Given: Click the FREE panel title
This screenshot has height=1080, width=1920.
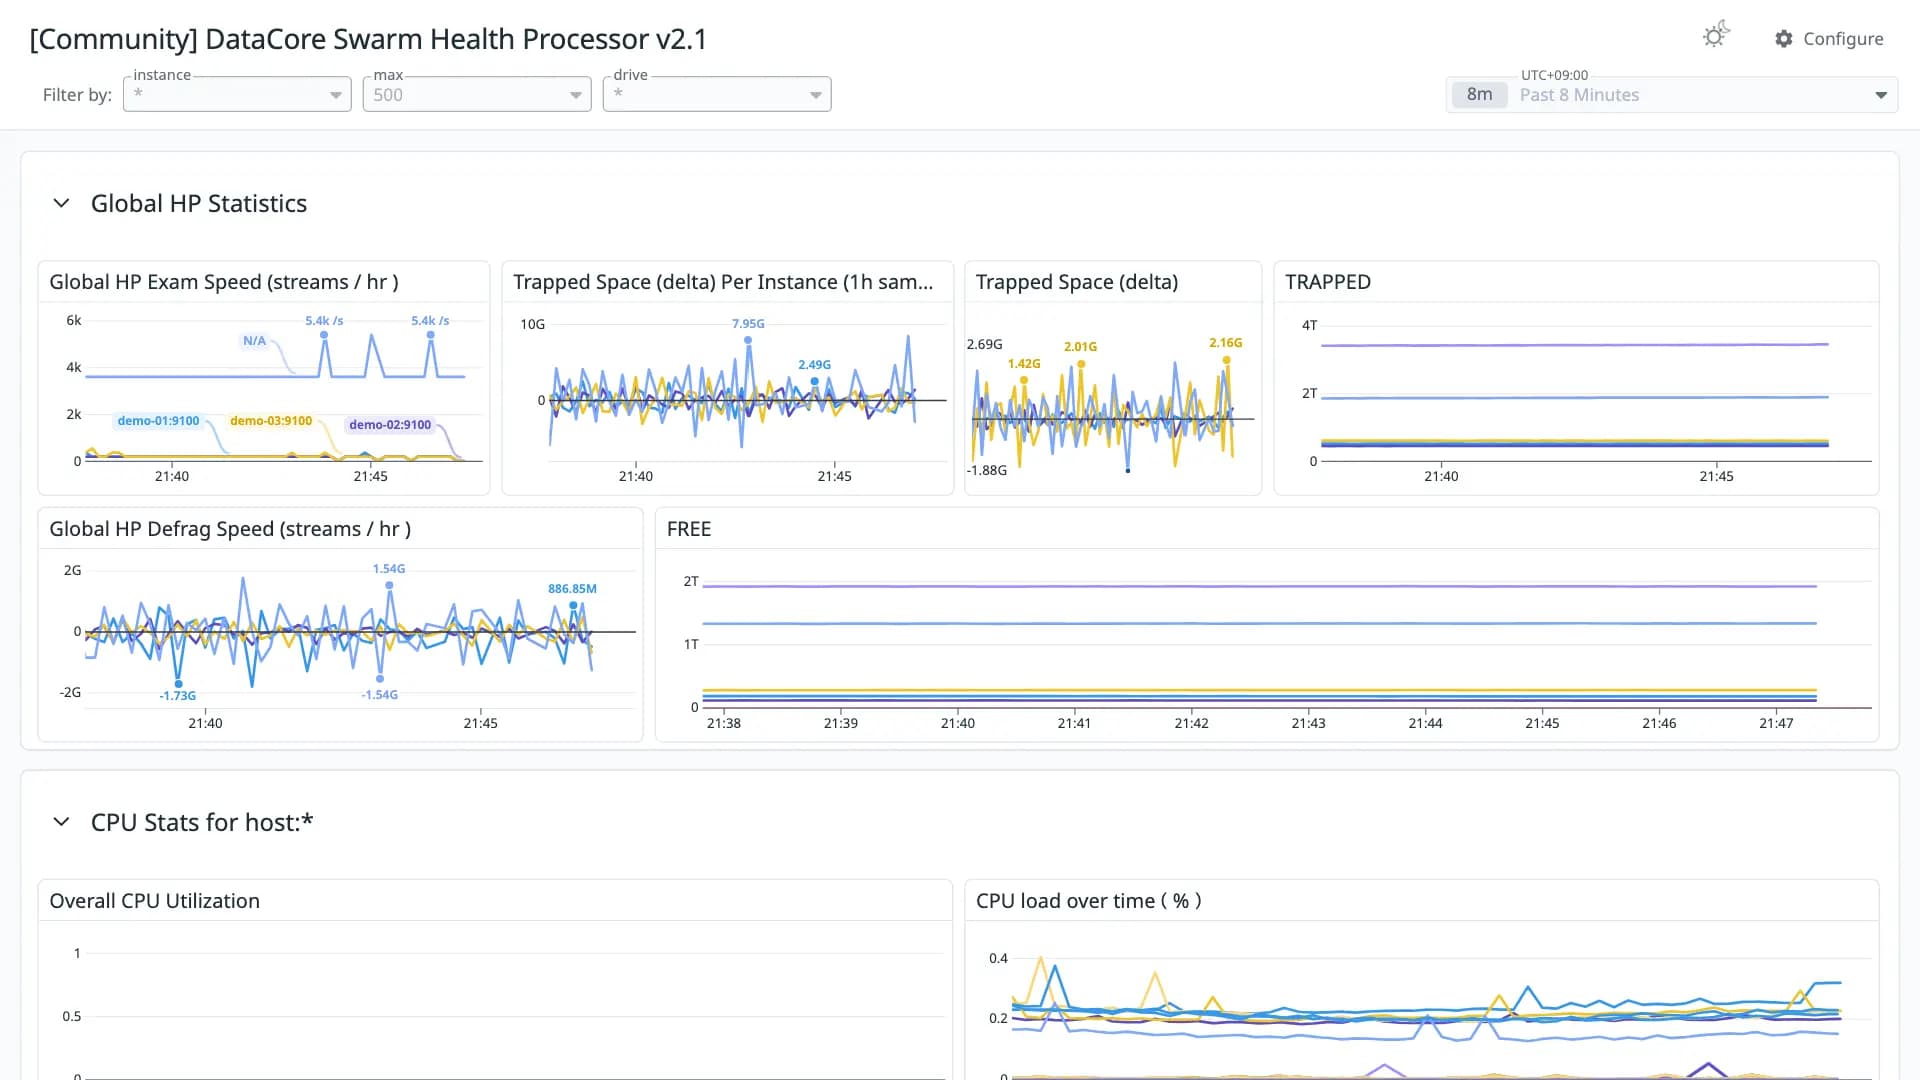Looking at the screenshot, I should click(689, 529).
